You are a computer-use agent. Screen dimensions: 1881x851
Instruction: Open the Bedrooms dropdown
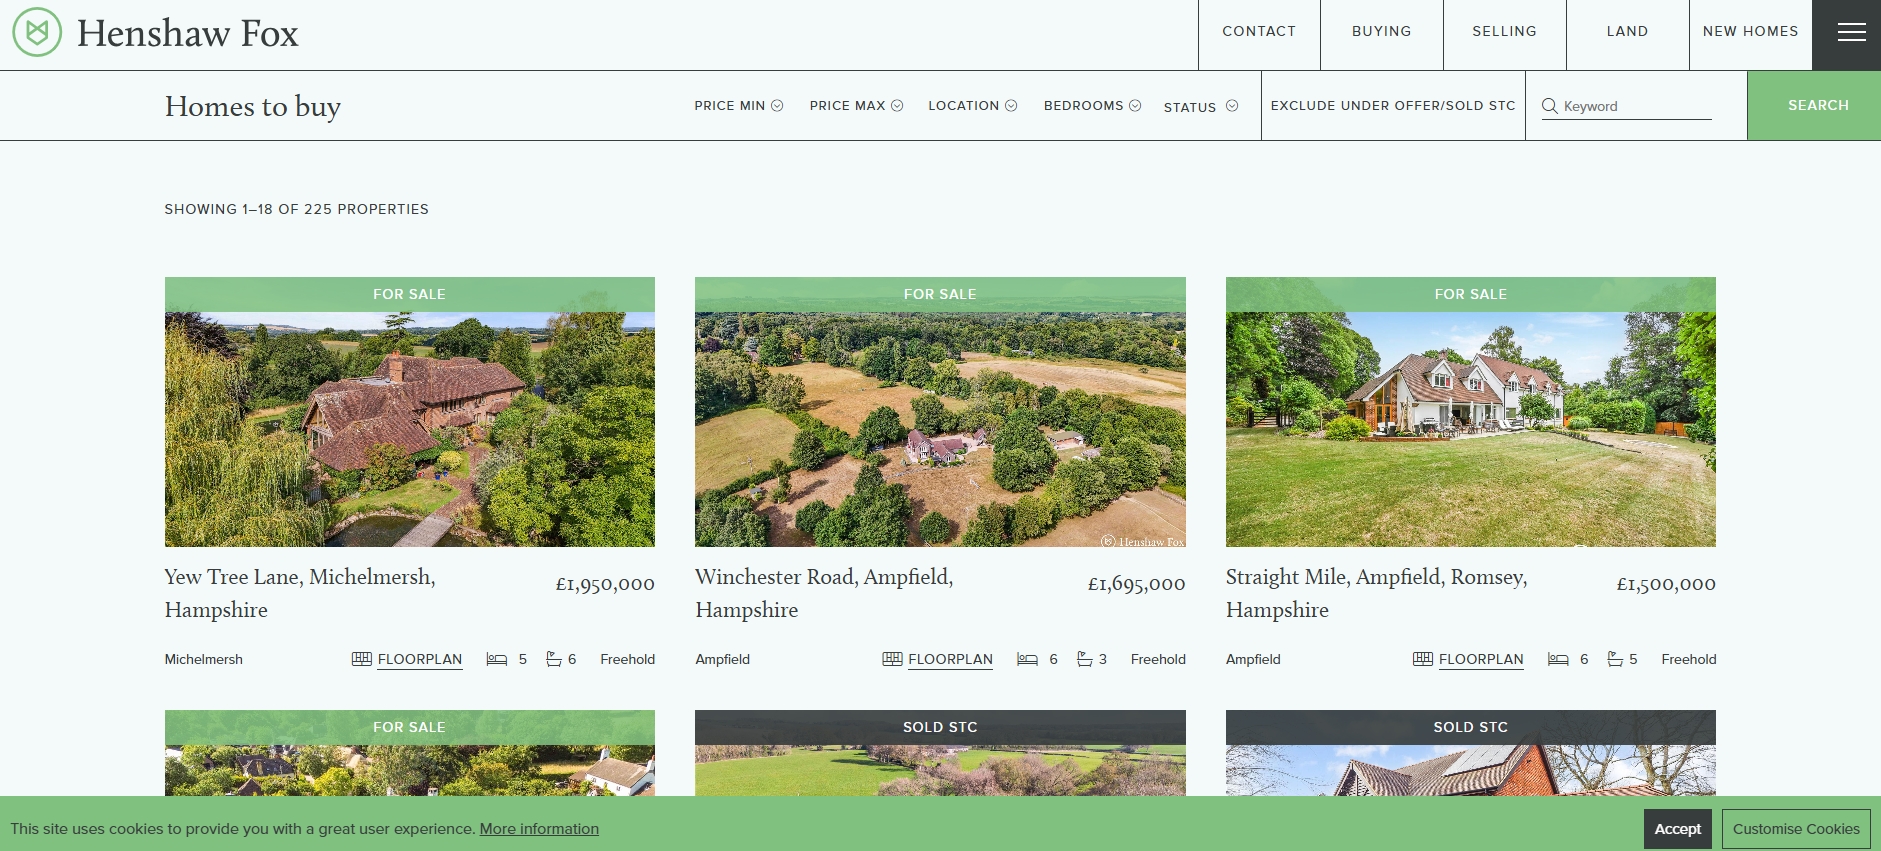click(1092, 105)
